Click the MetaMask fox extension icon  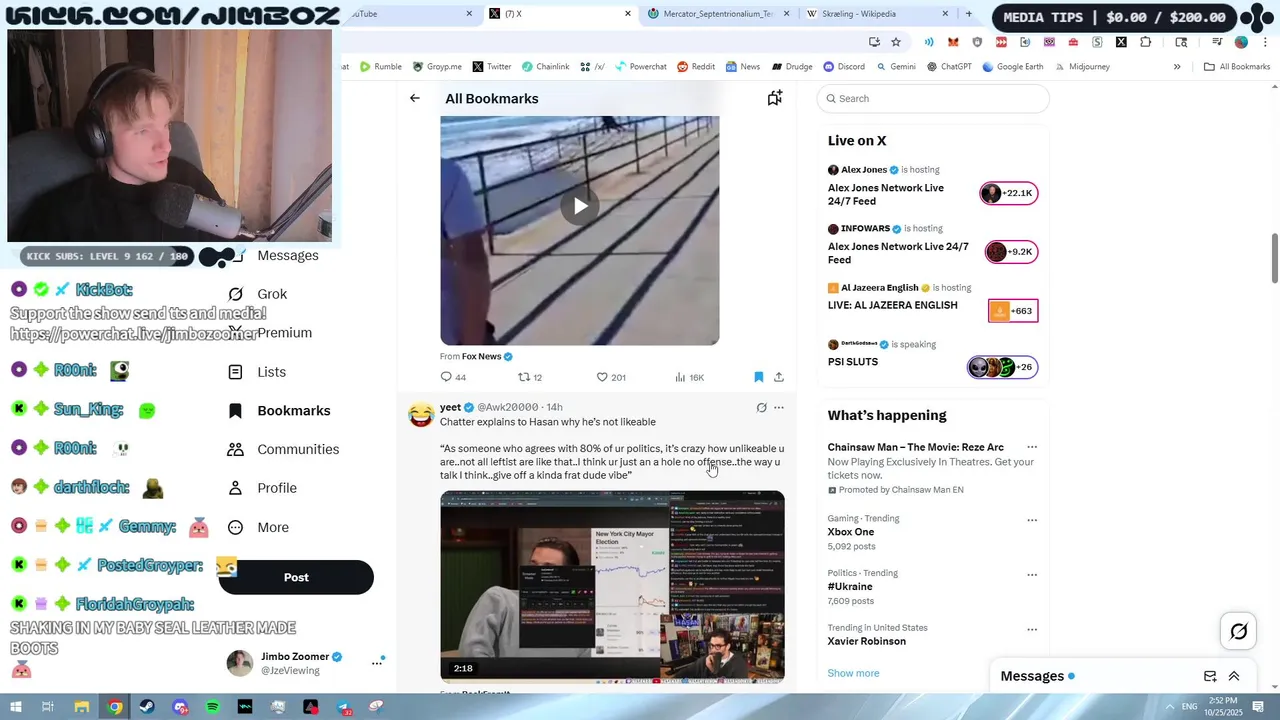(x=953, y=42)
